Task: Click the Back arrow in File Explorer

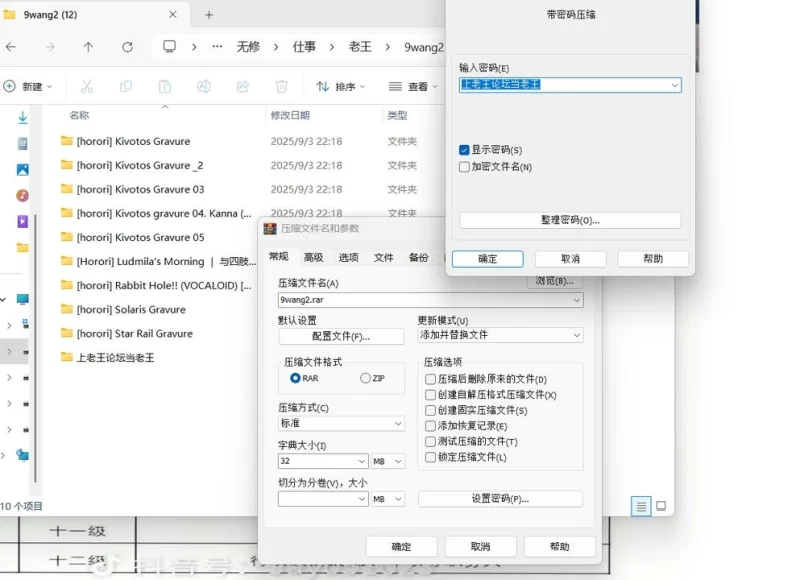Action: coord(11,47)
